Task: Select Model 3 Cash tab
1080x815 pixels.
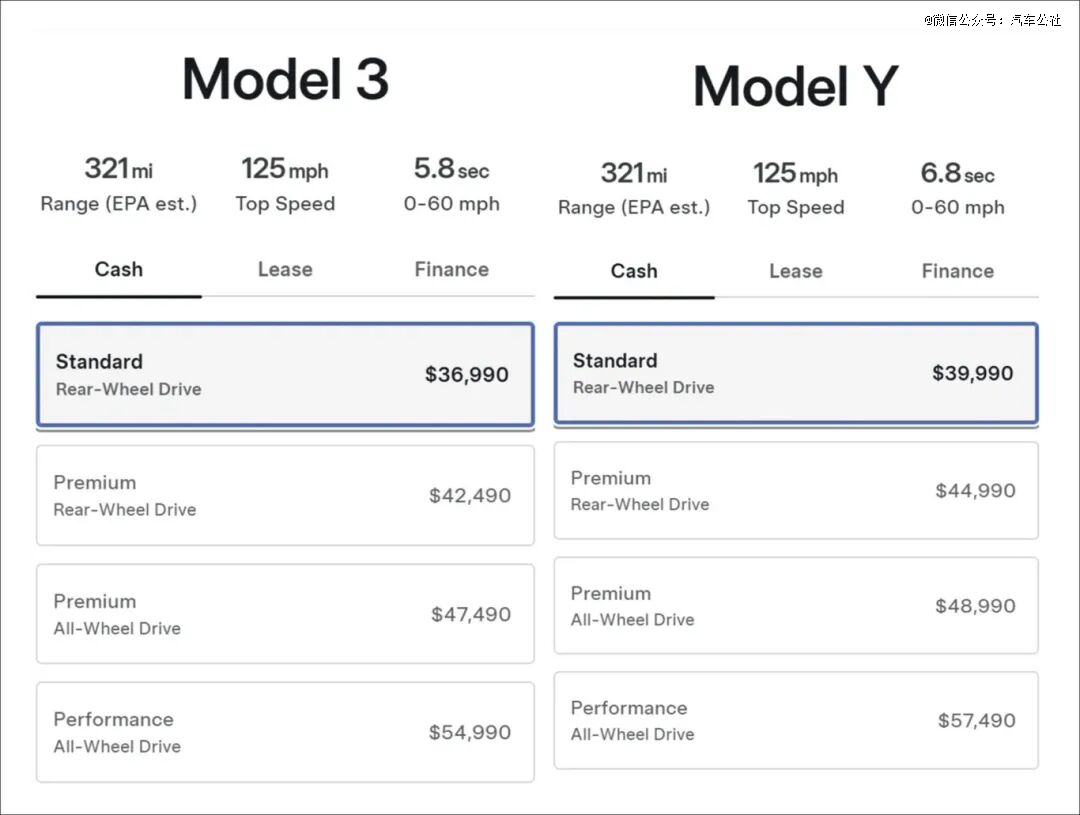Action: [119, 270]
